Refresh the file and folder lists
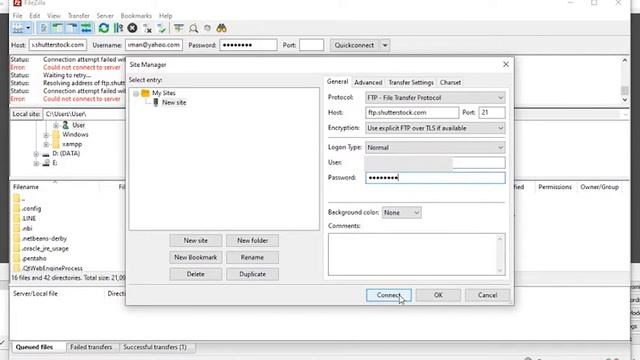 104,28
